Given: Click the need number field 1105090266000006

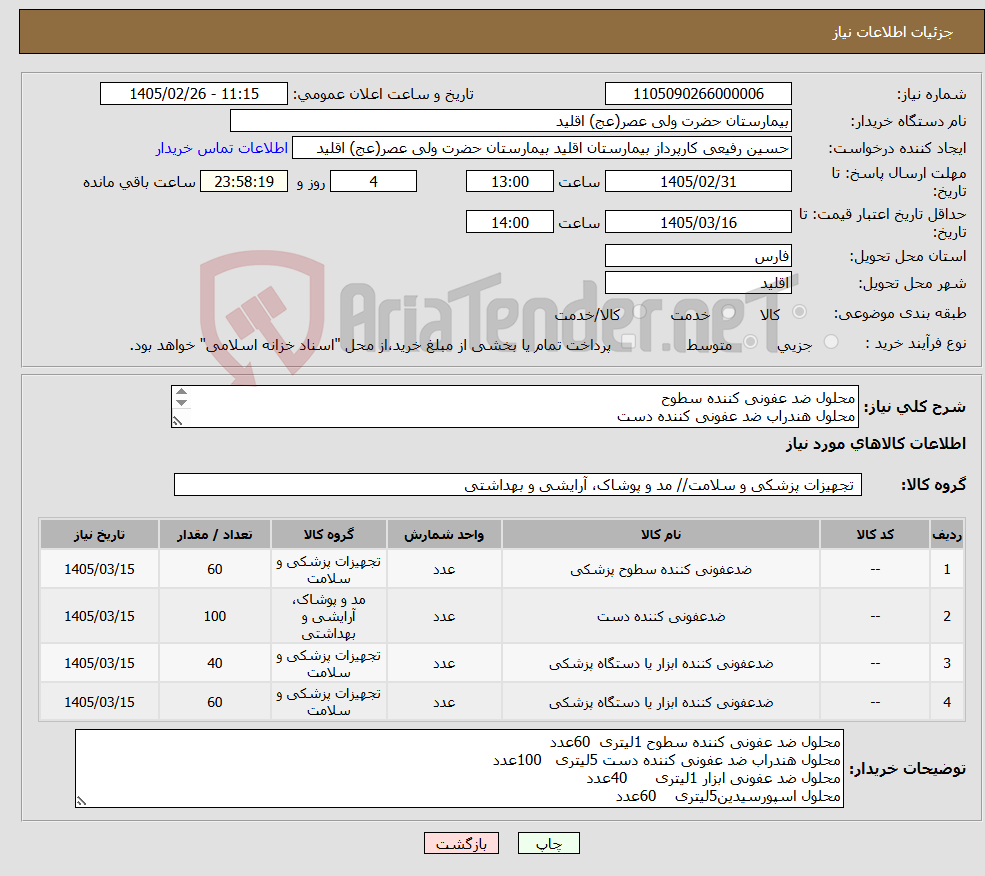Looking at the screenshot, I should click(x=698, y=94).
